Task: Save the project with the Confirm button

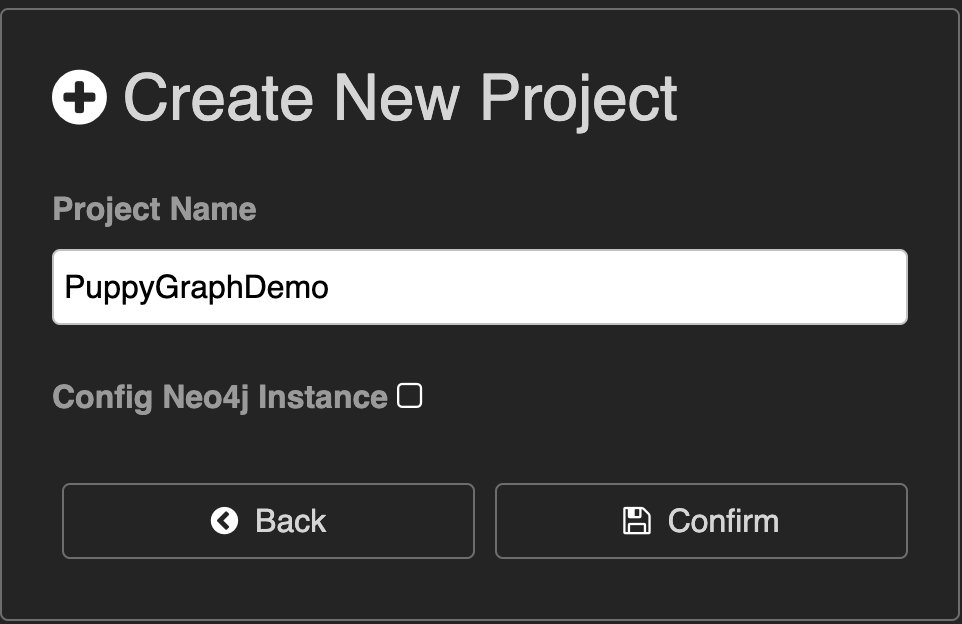Action: click(x=701, y=521)
